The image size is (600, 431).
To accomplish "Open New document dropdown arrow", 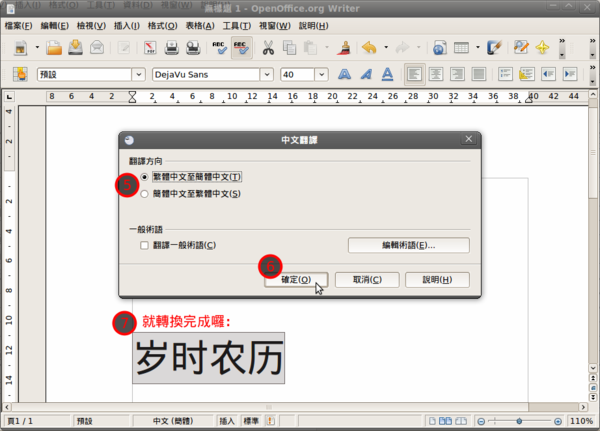I will (37, 47).
